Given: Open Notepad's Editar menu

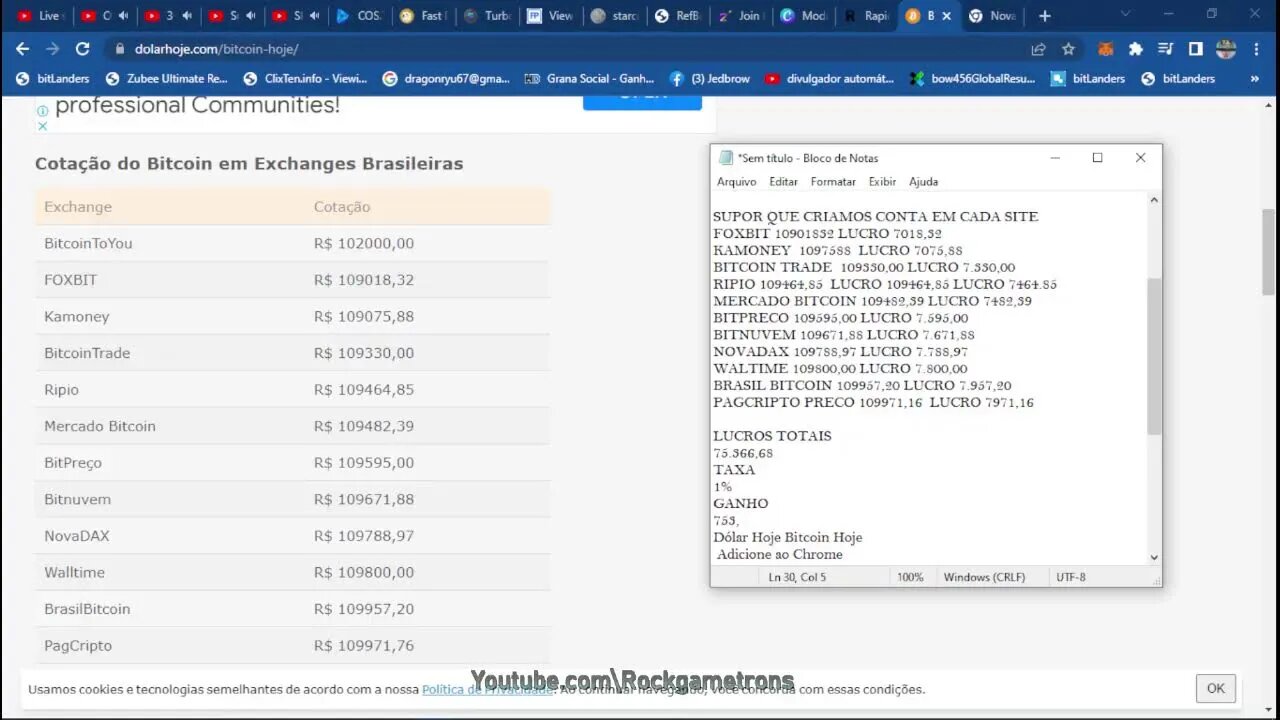Looking at the screenshot, I should coord(783,182).
